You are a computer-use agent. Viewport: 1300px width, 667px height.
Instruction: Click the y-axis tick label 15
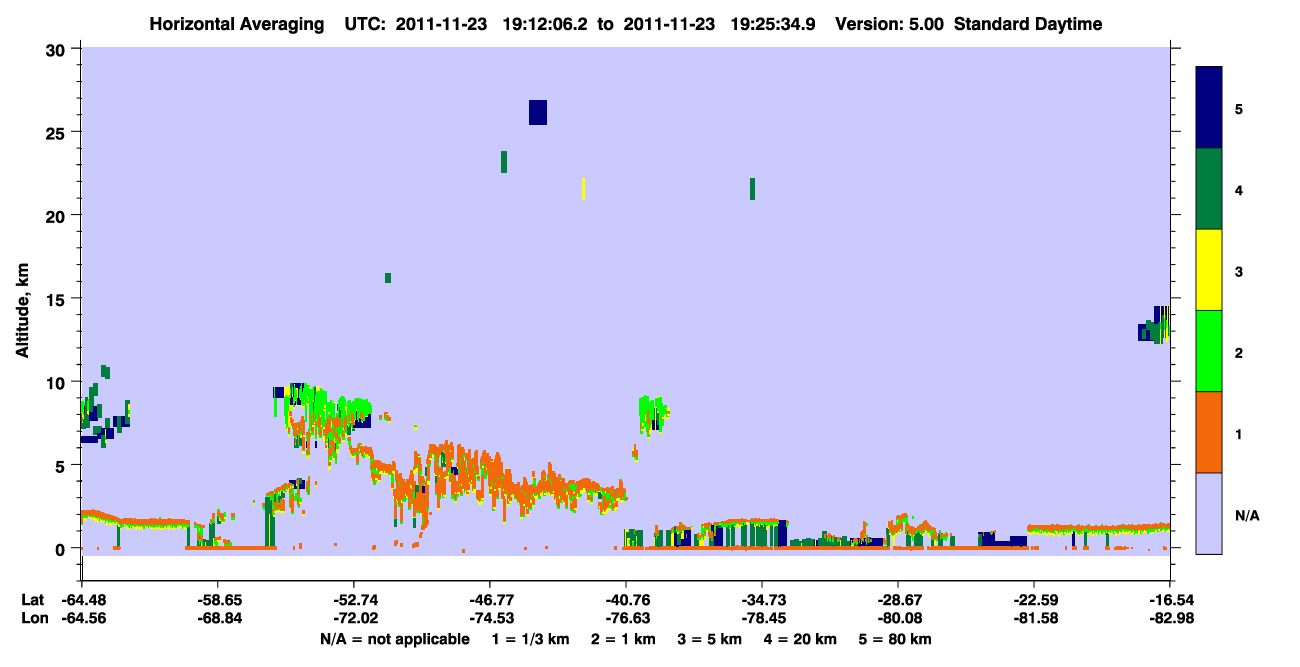pyautogui.click(x=58, y=298)
